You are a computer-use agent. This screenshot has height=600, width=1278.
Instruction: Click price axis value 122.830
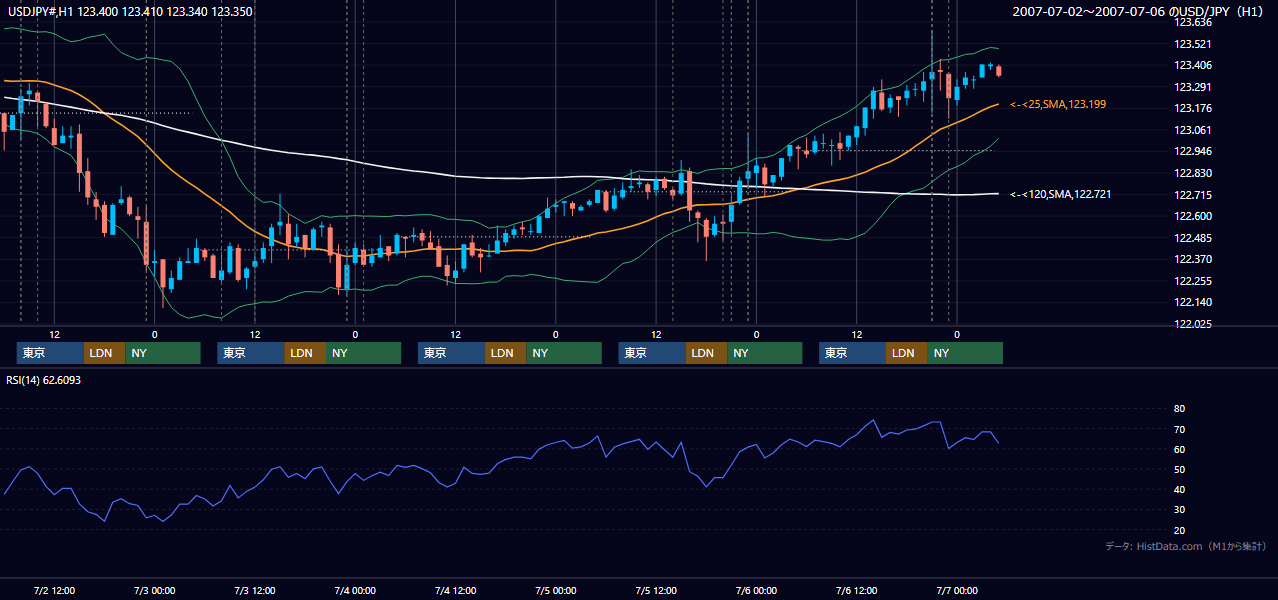pyautogui.click(x=1192, y=173)
